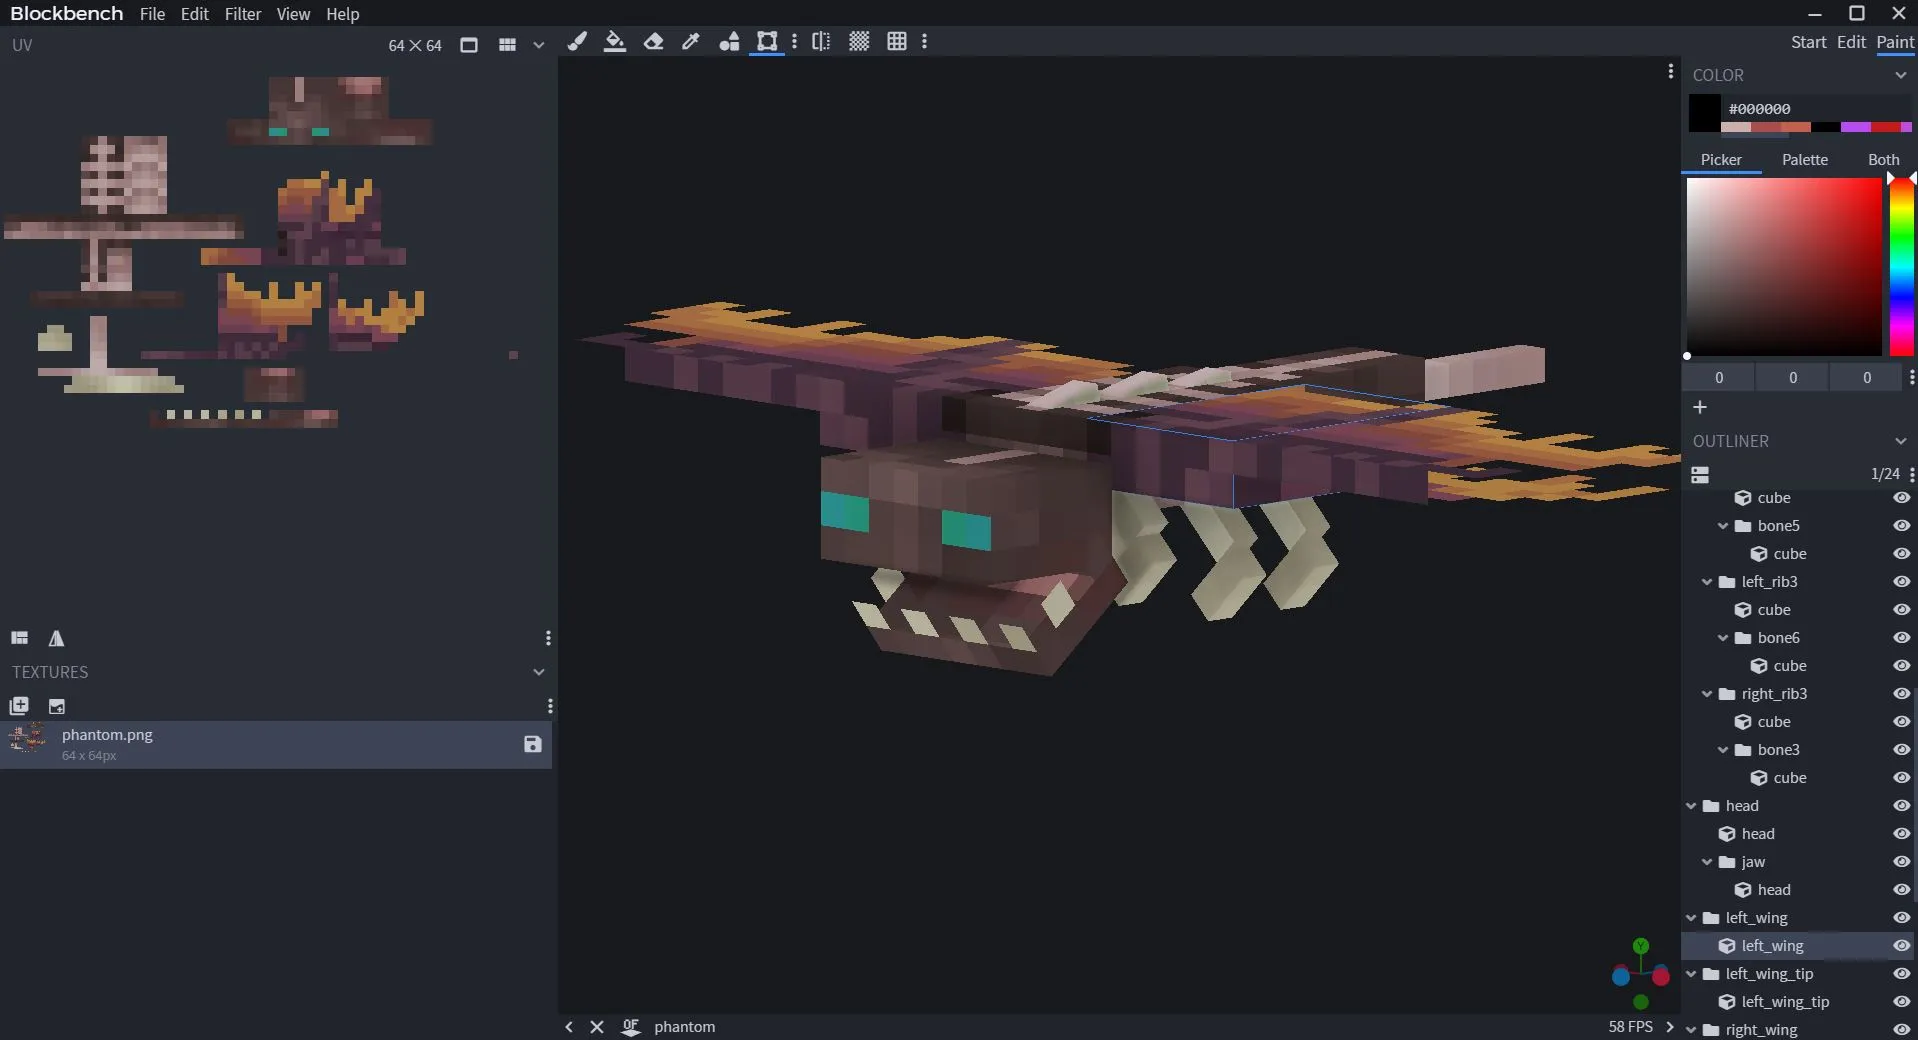Toggle the outliner options icon beside 1/24

(1700, 474)
